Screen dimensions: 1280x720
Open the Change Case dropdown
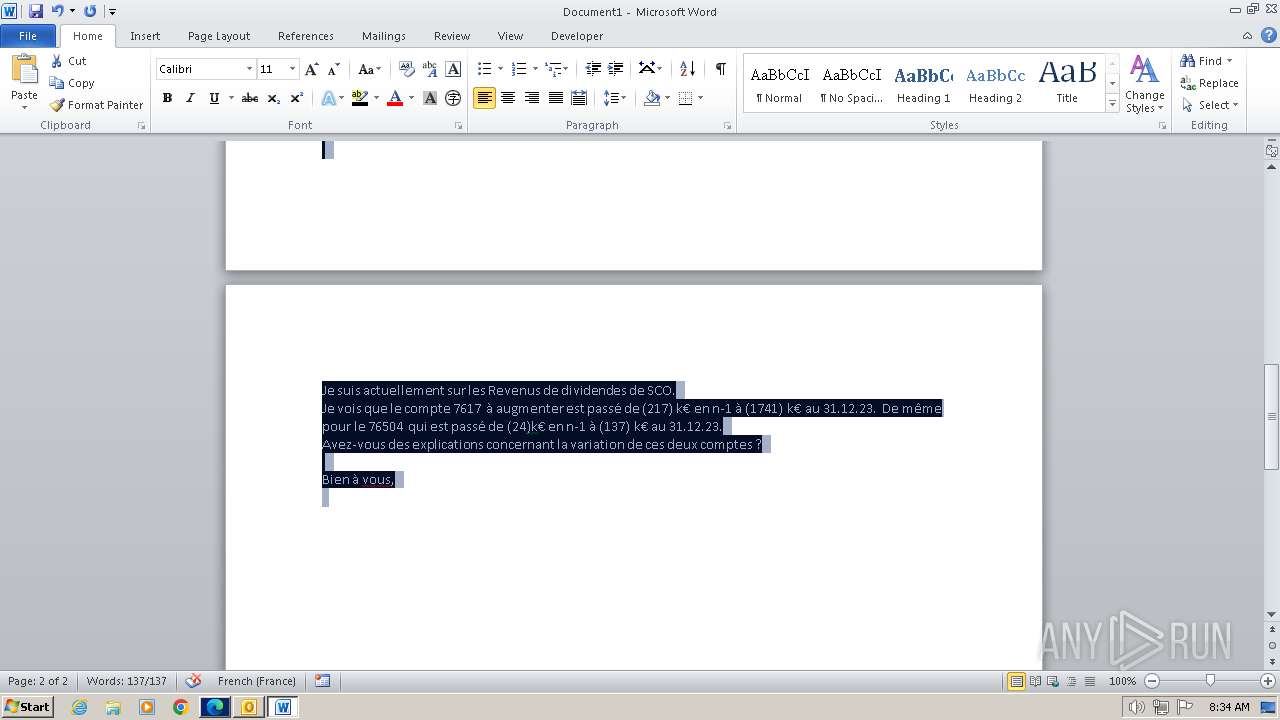coord(369,69)
